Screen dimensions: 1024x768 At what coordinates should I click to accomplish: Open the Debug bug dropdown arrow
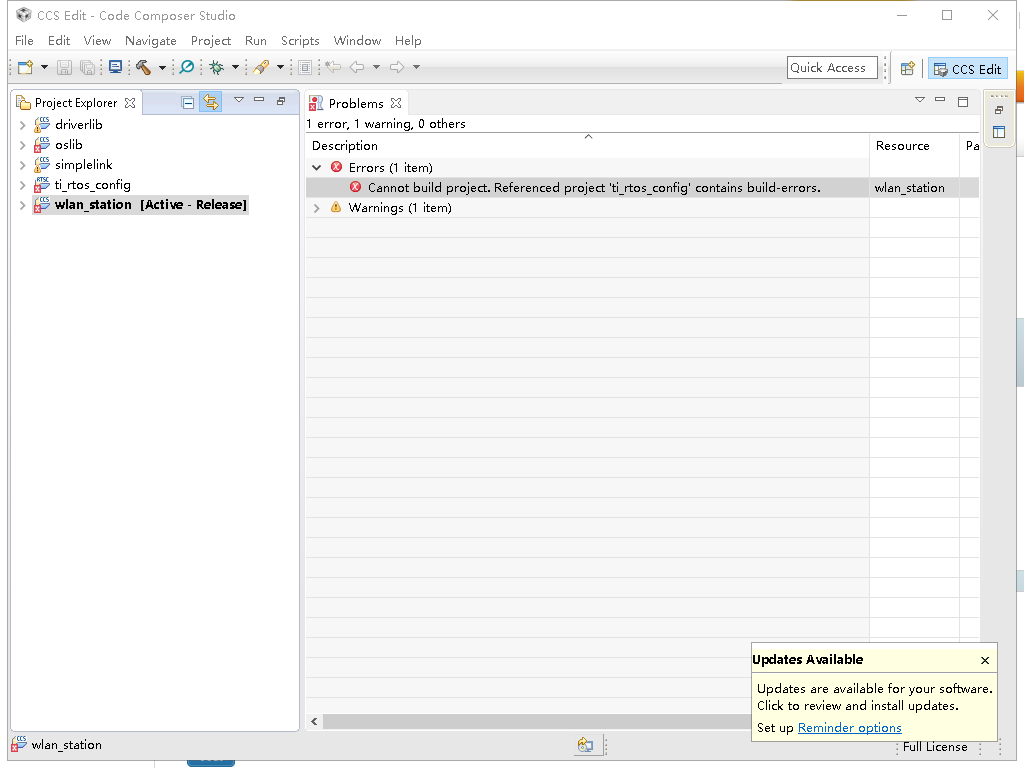235,67
